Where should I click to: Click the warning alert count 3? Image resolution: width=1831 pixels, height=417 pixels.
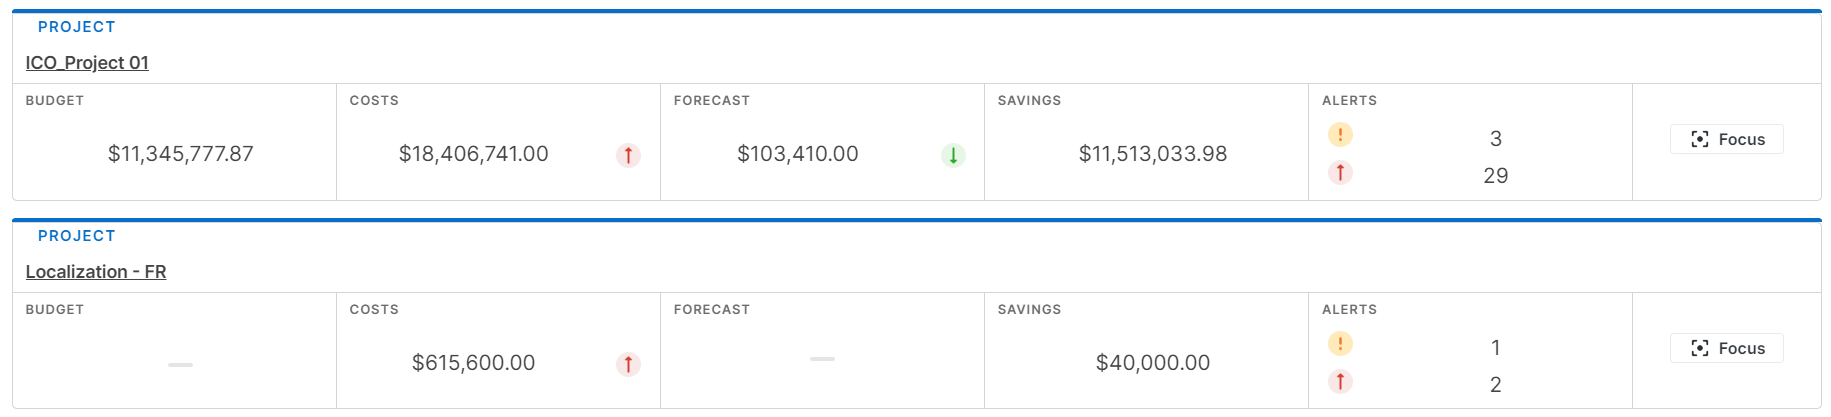(x=1496, y=139)
